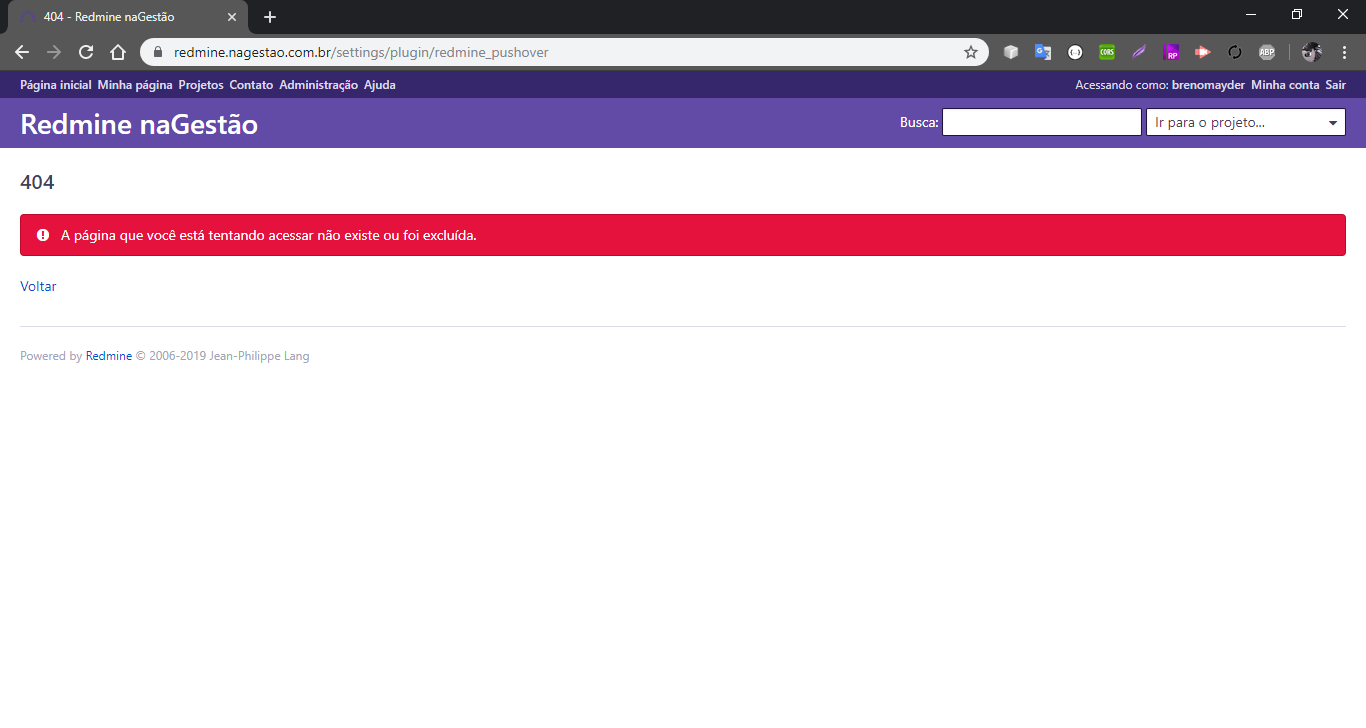
Task: Focus the Busca search input field
Action: (x=1042, y=122)
